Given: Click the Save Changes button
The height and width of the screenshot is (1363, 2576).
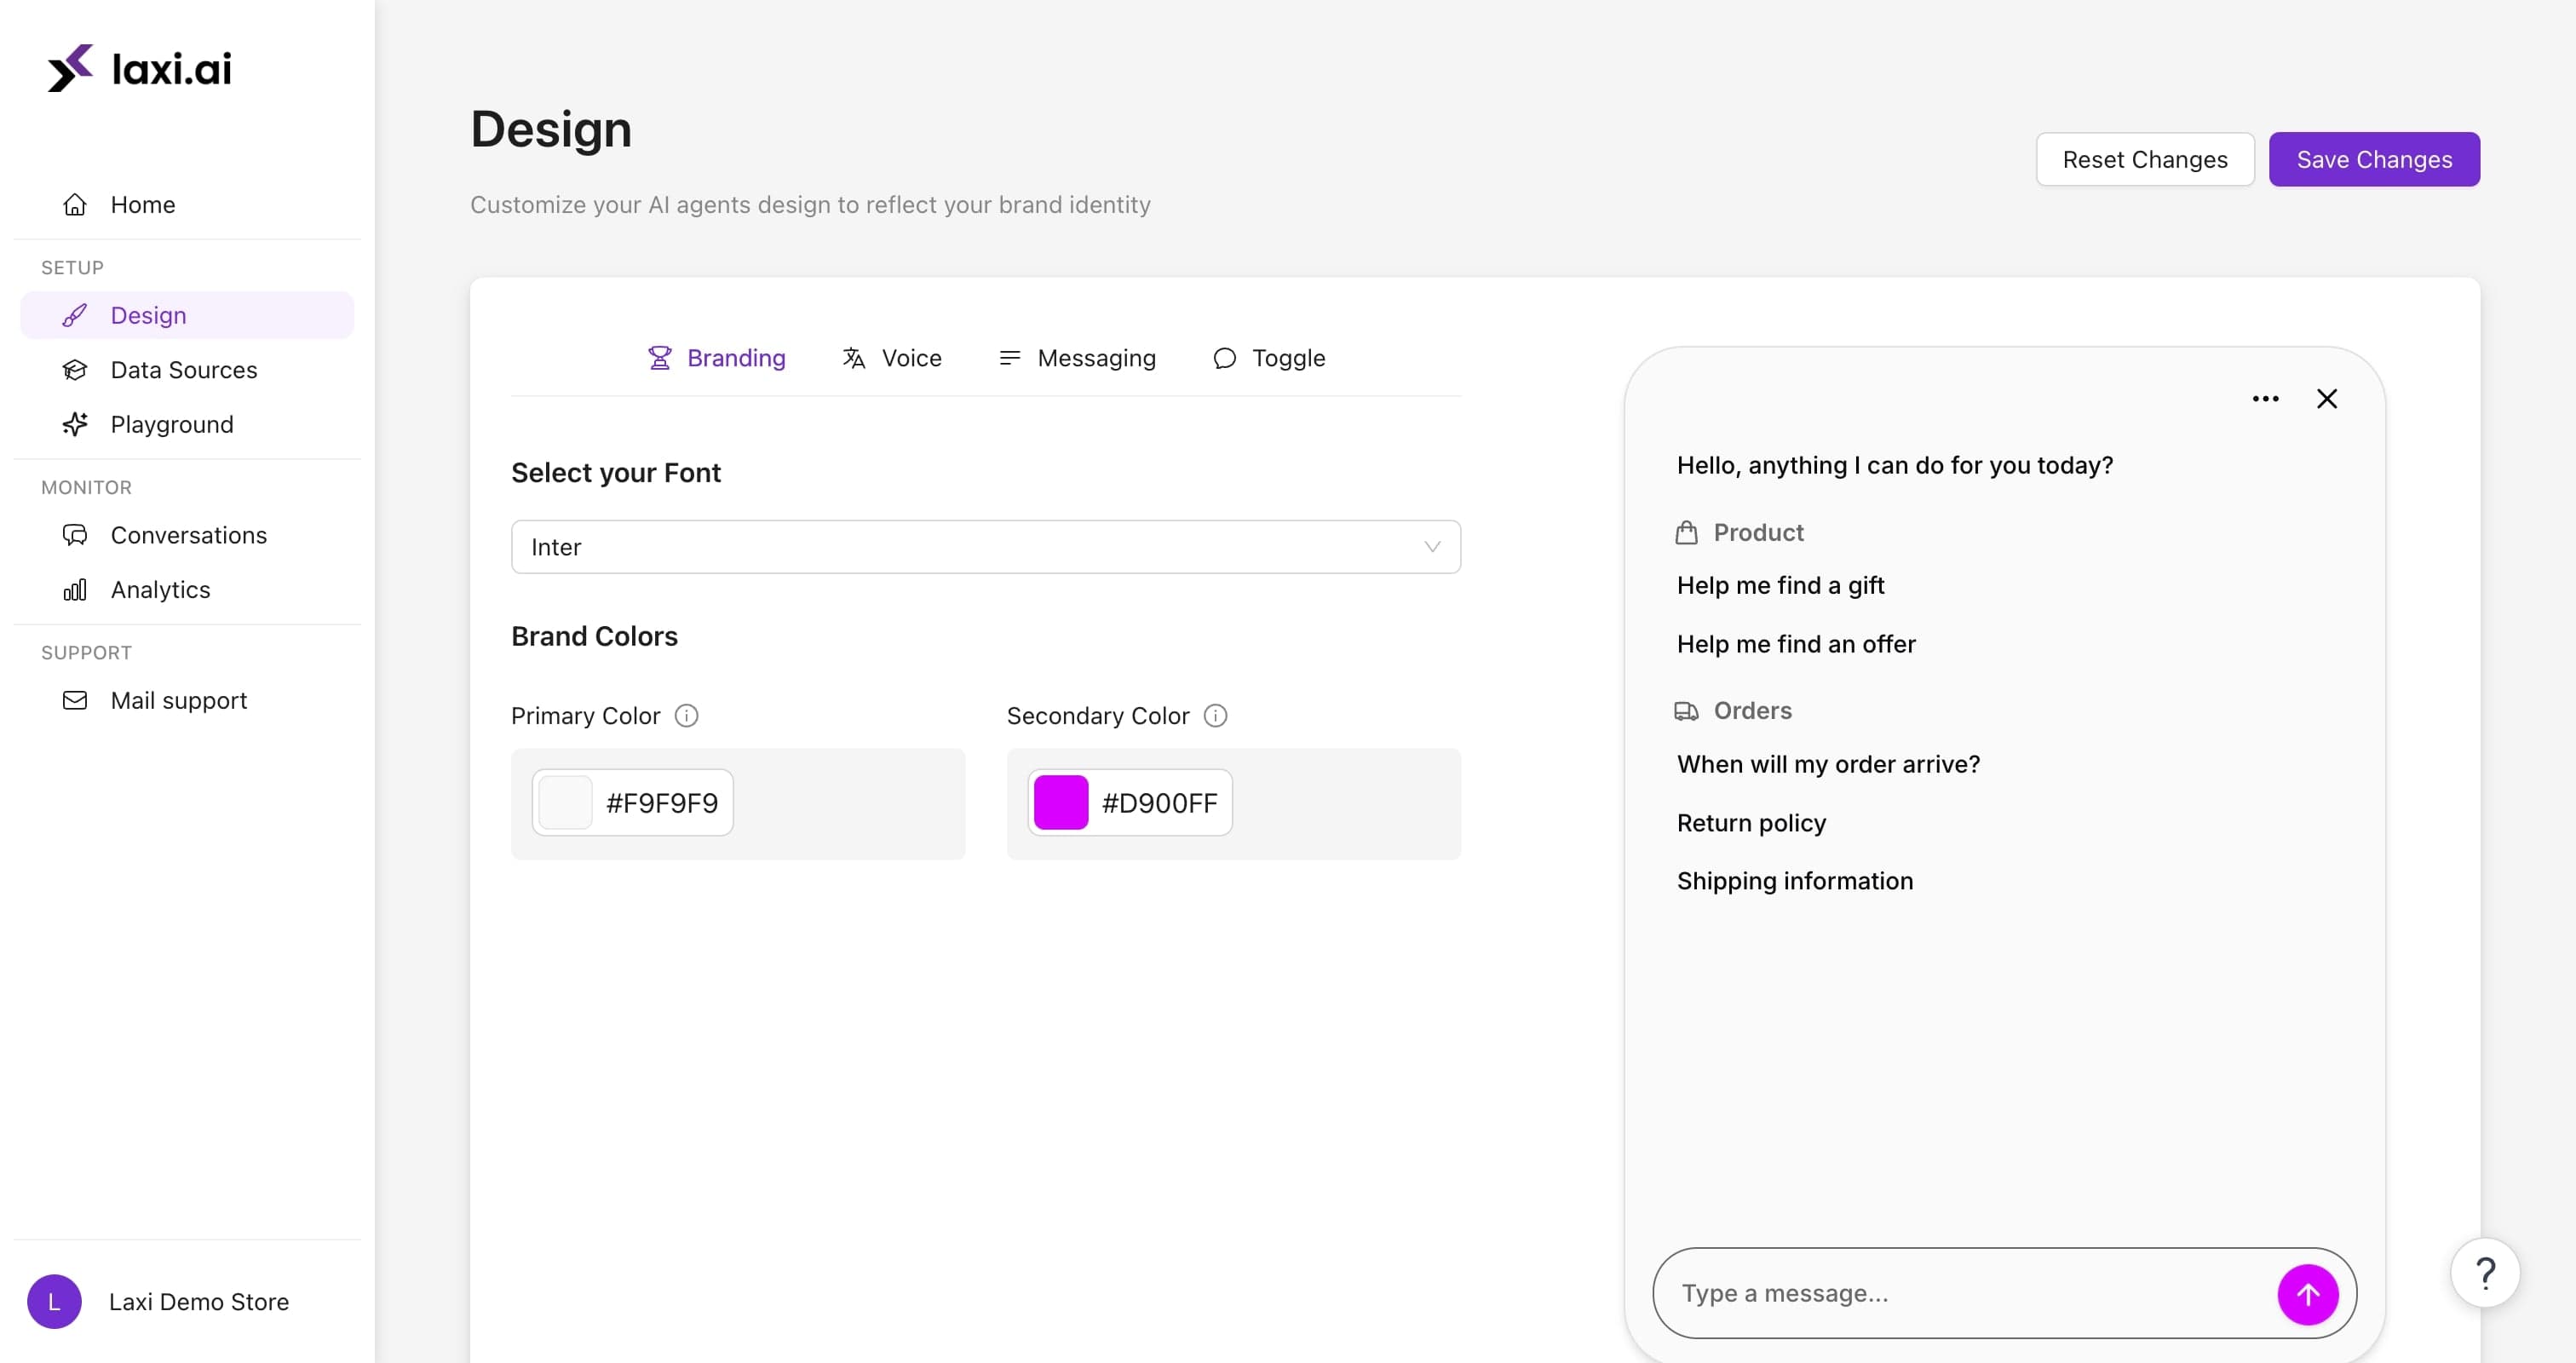Looking at the screenshot, I should pos(2374,159).
